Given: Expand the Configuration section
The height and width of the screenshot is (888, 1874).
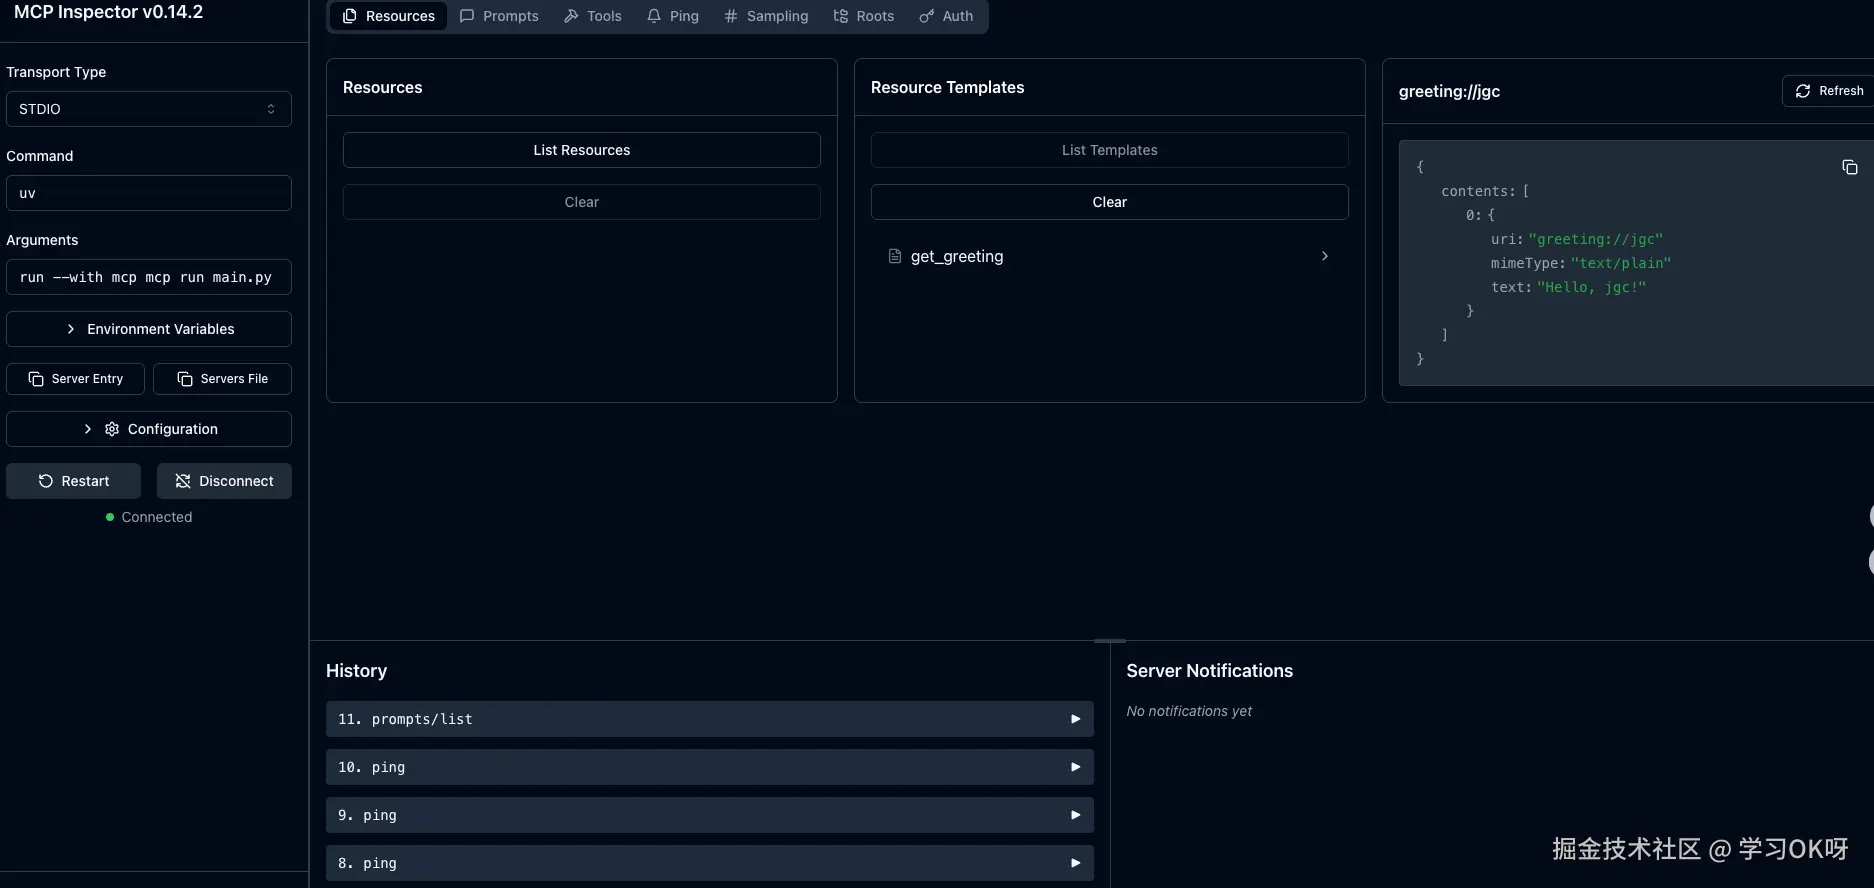Looking at the screenshot, I should [x=149, y=429].
